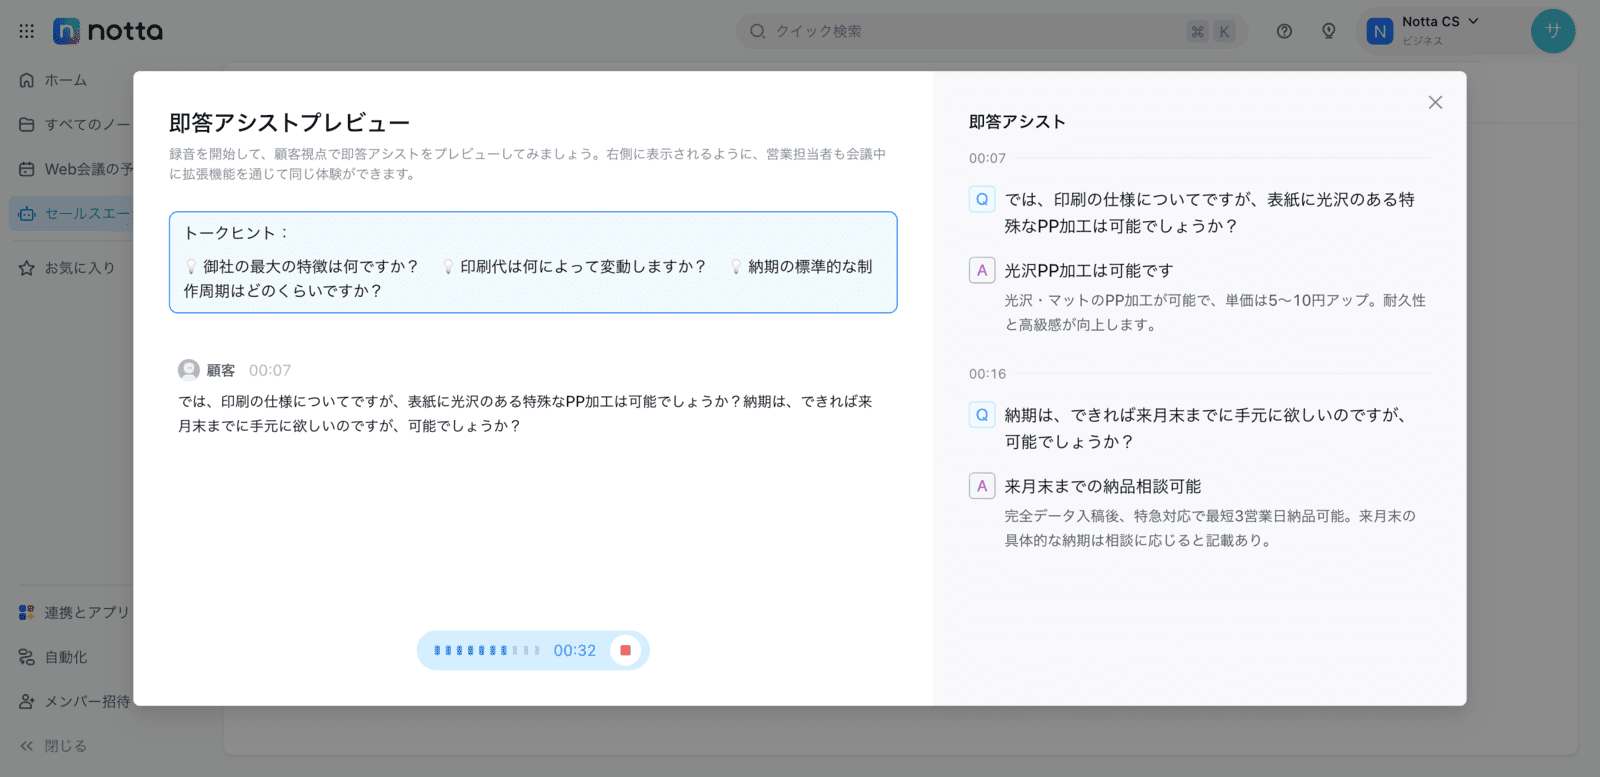Viewport: 1600px width, 777px height.
Task: Click the talk hint about 納期の標準的な制作周期
Action: 528,278
